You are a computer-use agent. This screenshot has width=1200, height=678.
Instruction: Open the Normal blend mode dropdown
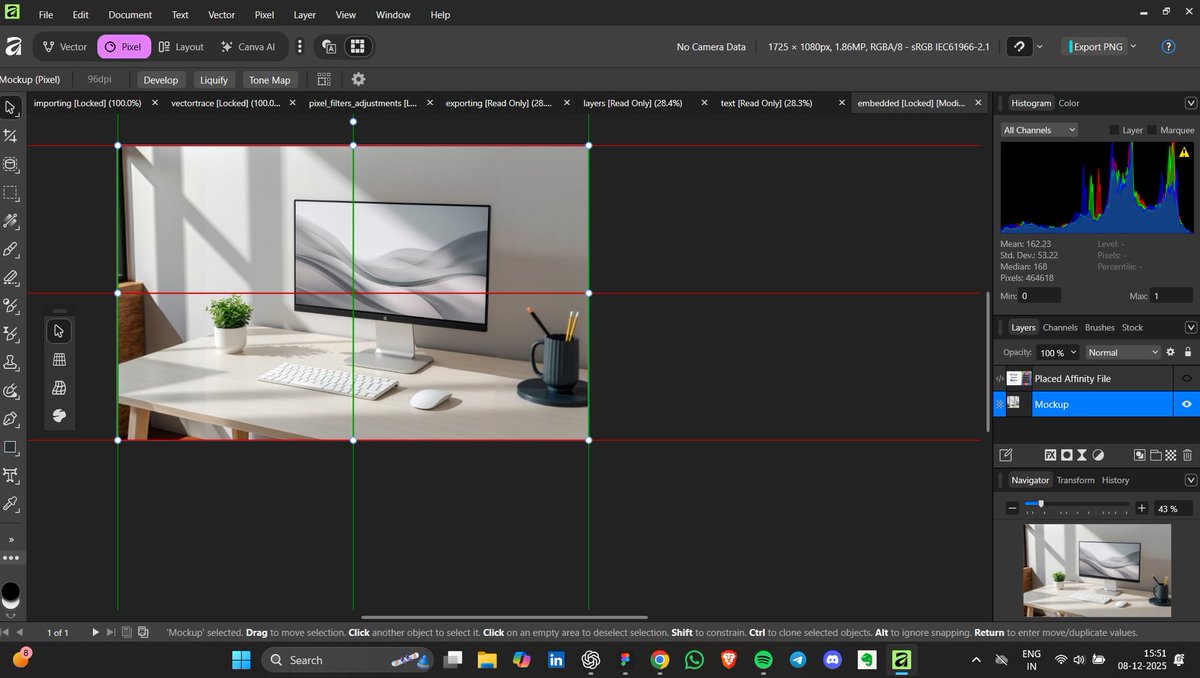click(1123, 352)
